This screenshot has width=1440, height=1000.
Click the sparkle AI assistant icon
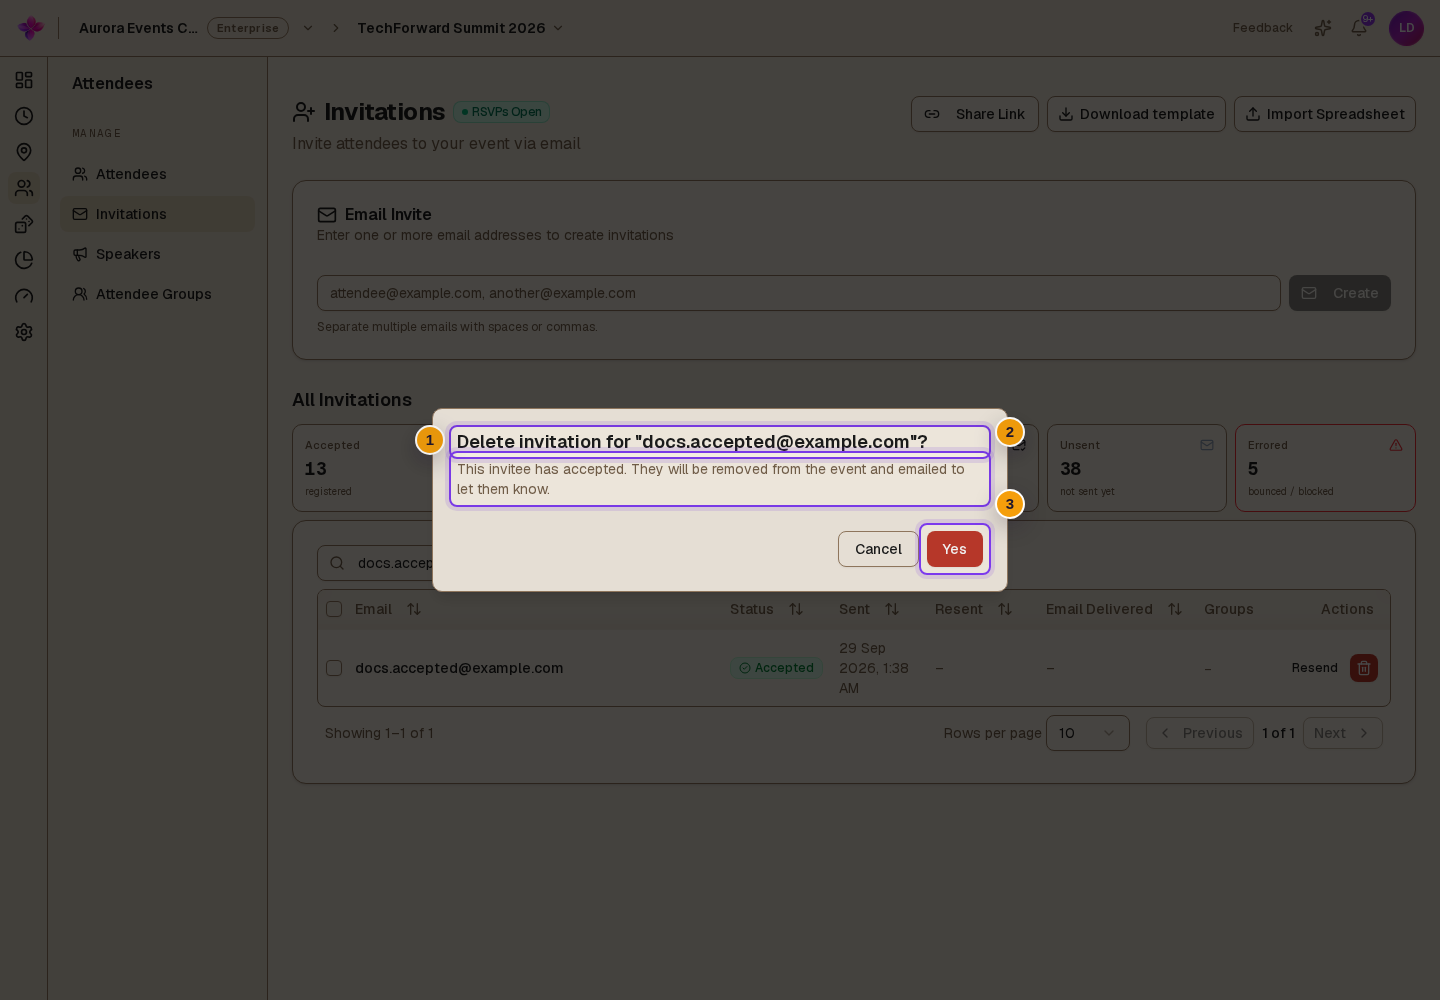[x=1323, y=28]
